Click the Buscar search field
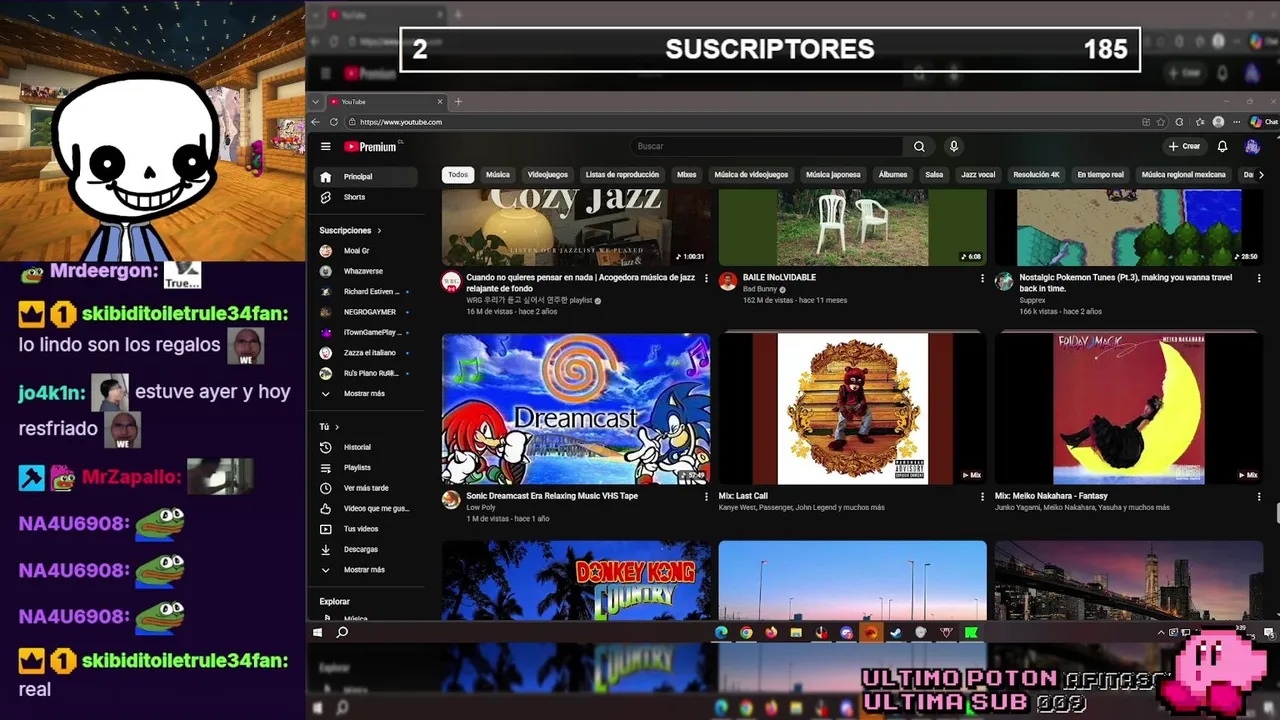 click(765, 146)
